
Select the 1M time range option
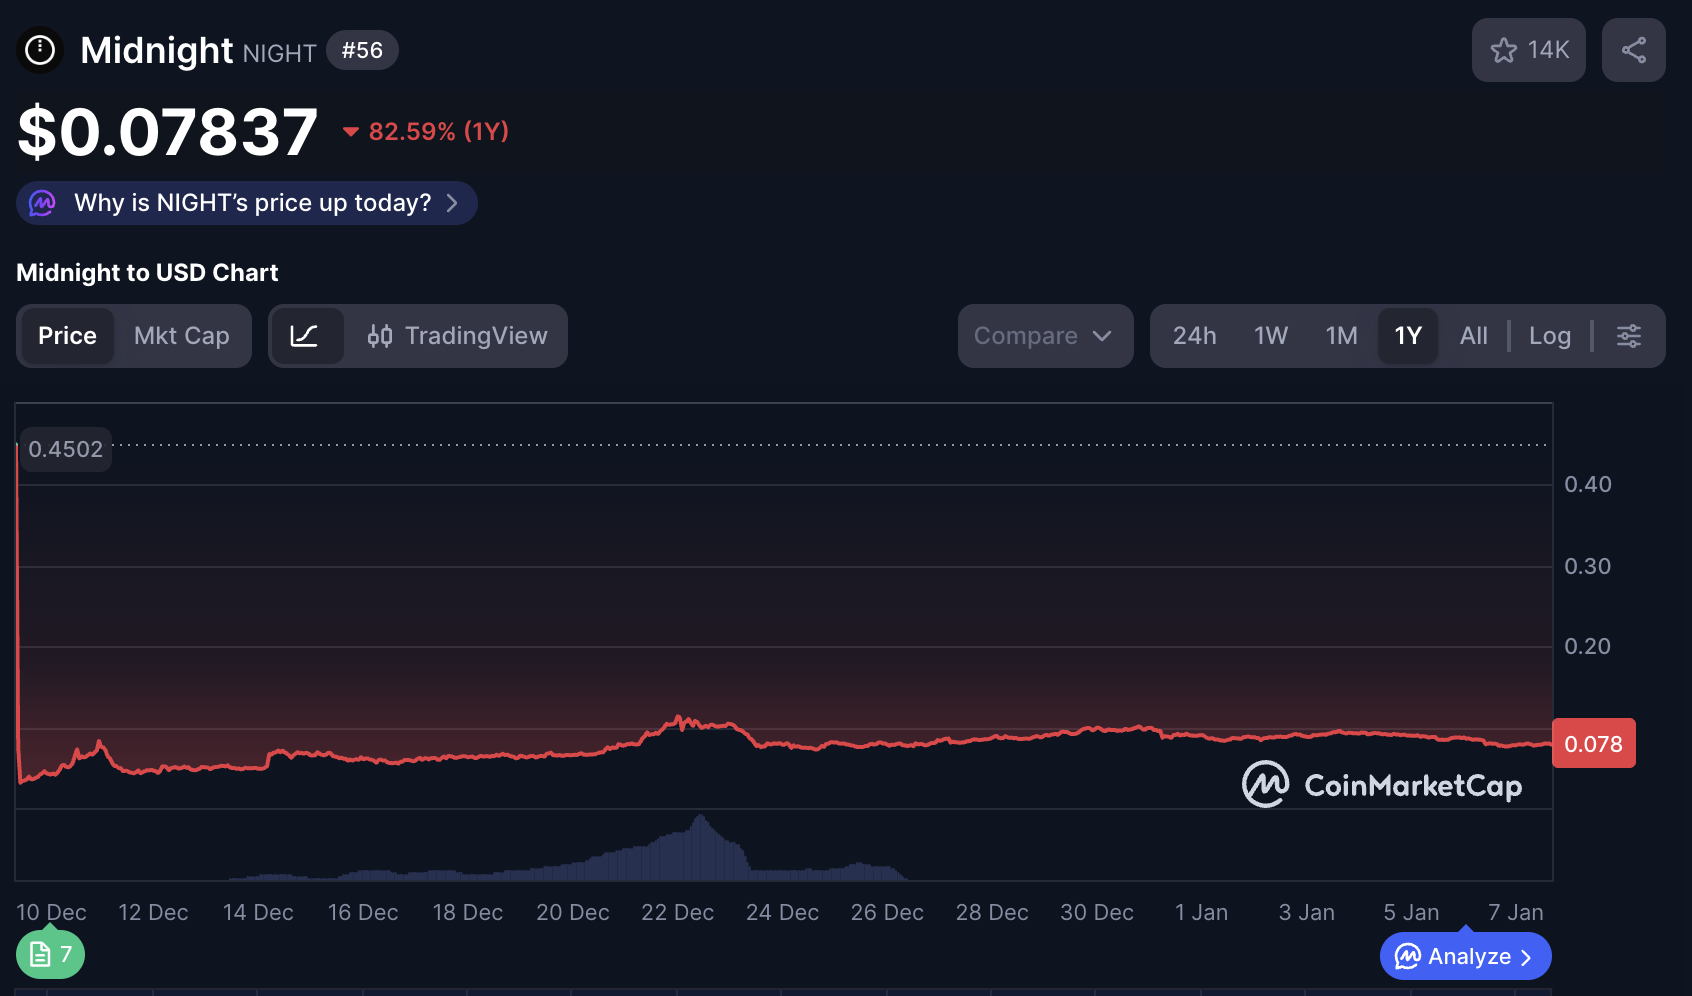(1341, 336)
